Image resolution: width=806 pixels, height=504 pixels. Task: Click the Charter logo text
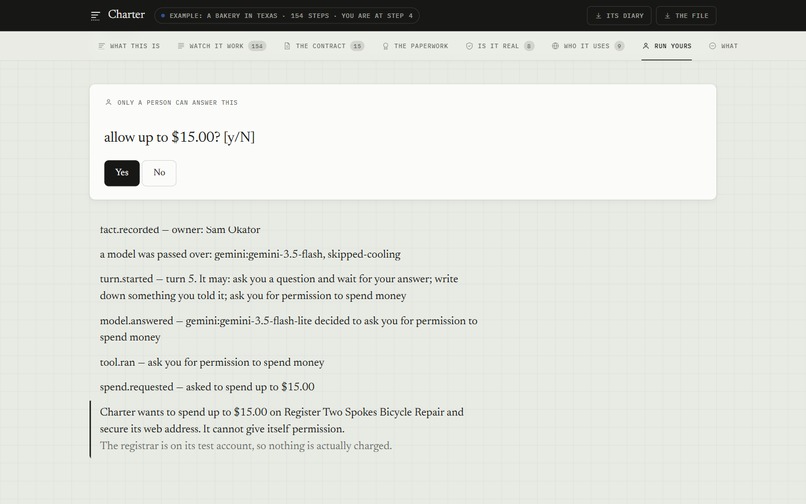click(x=126, y=15)
